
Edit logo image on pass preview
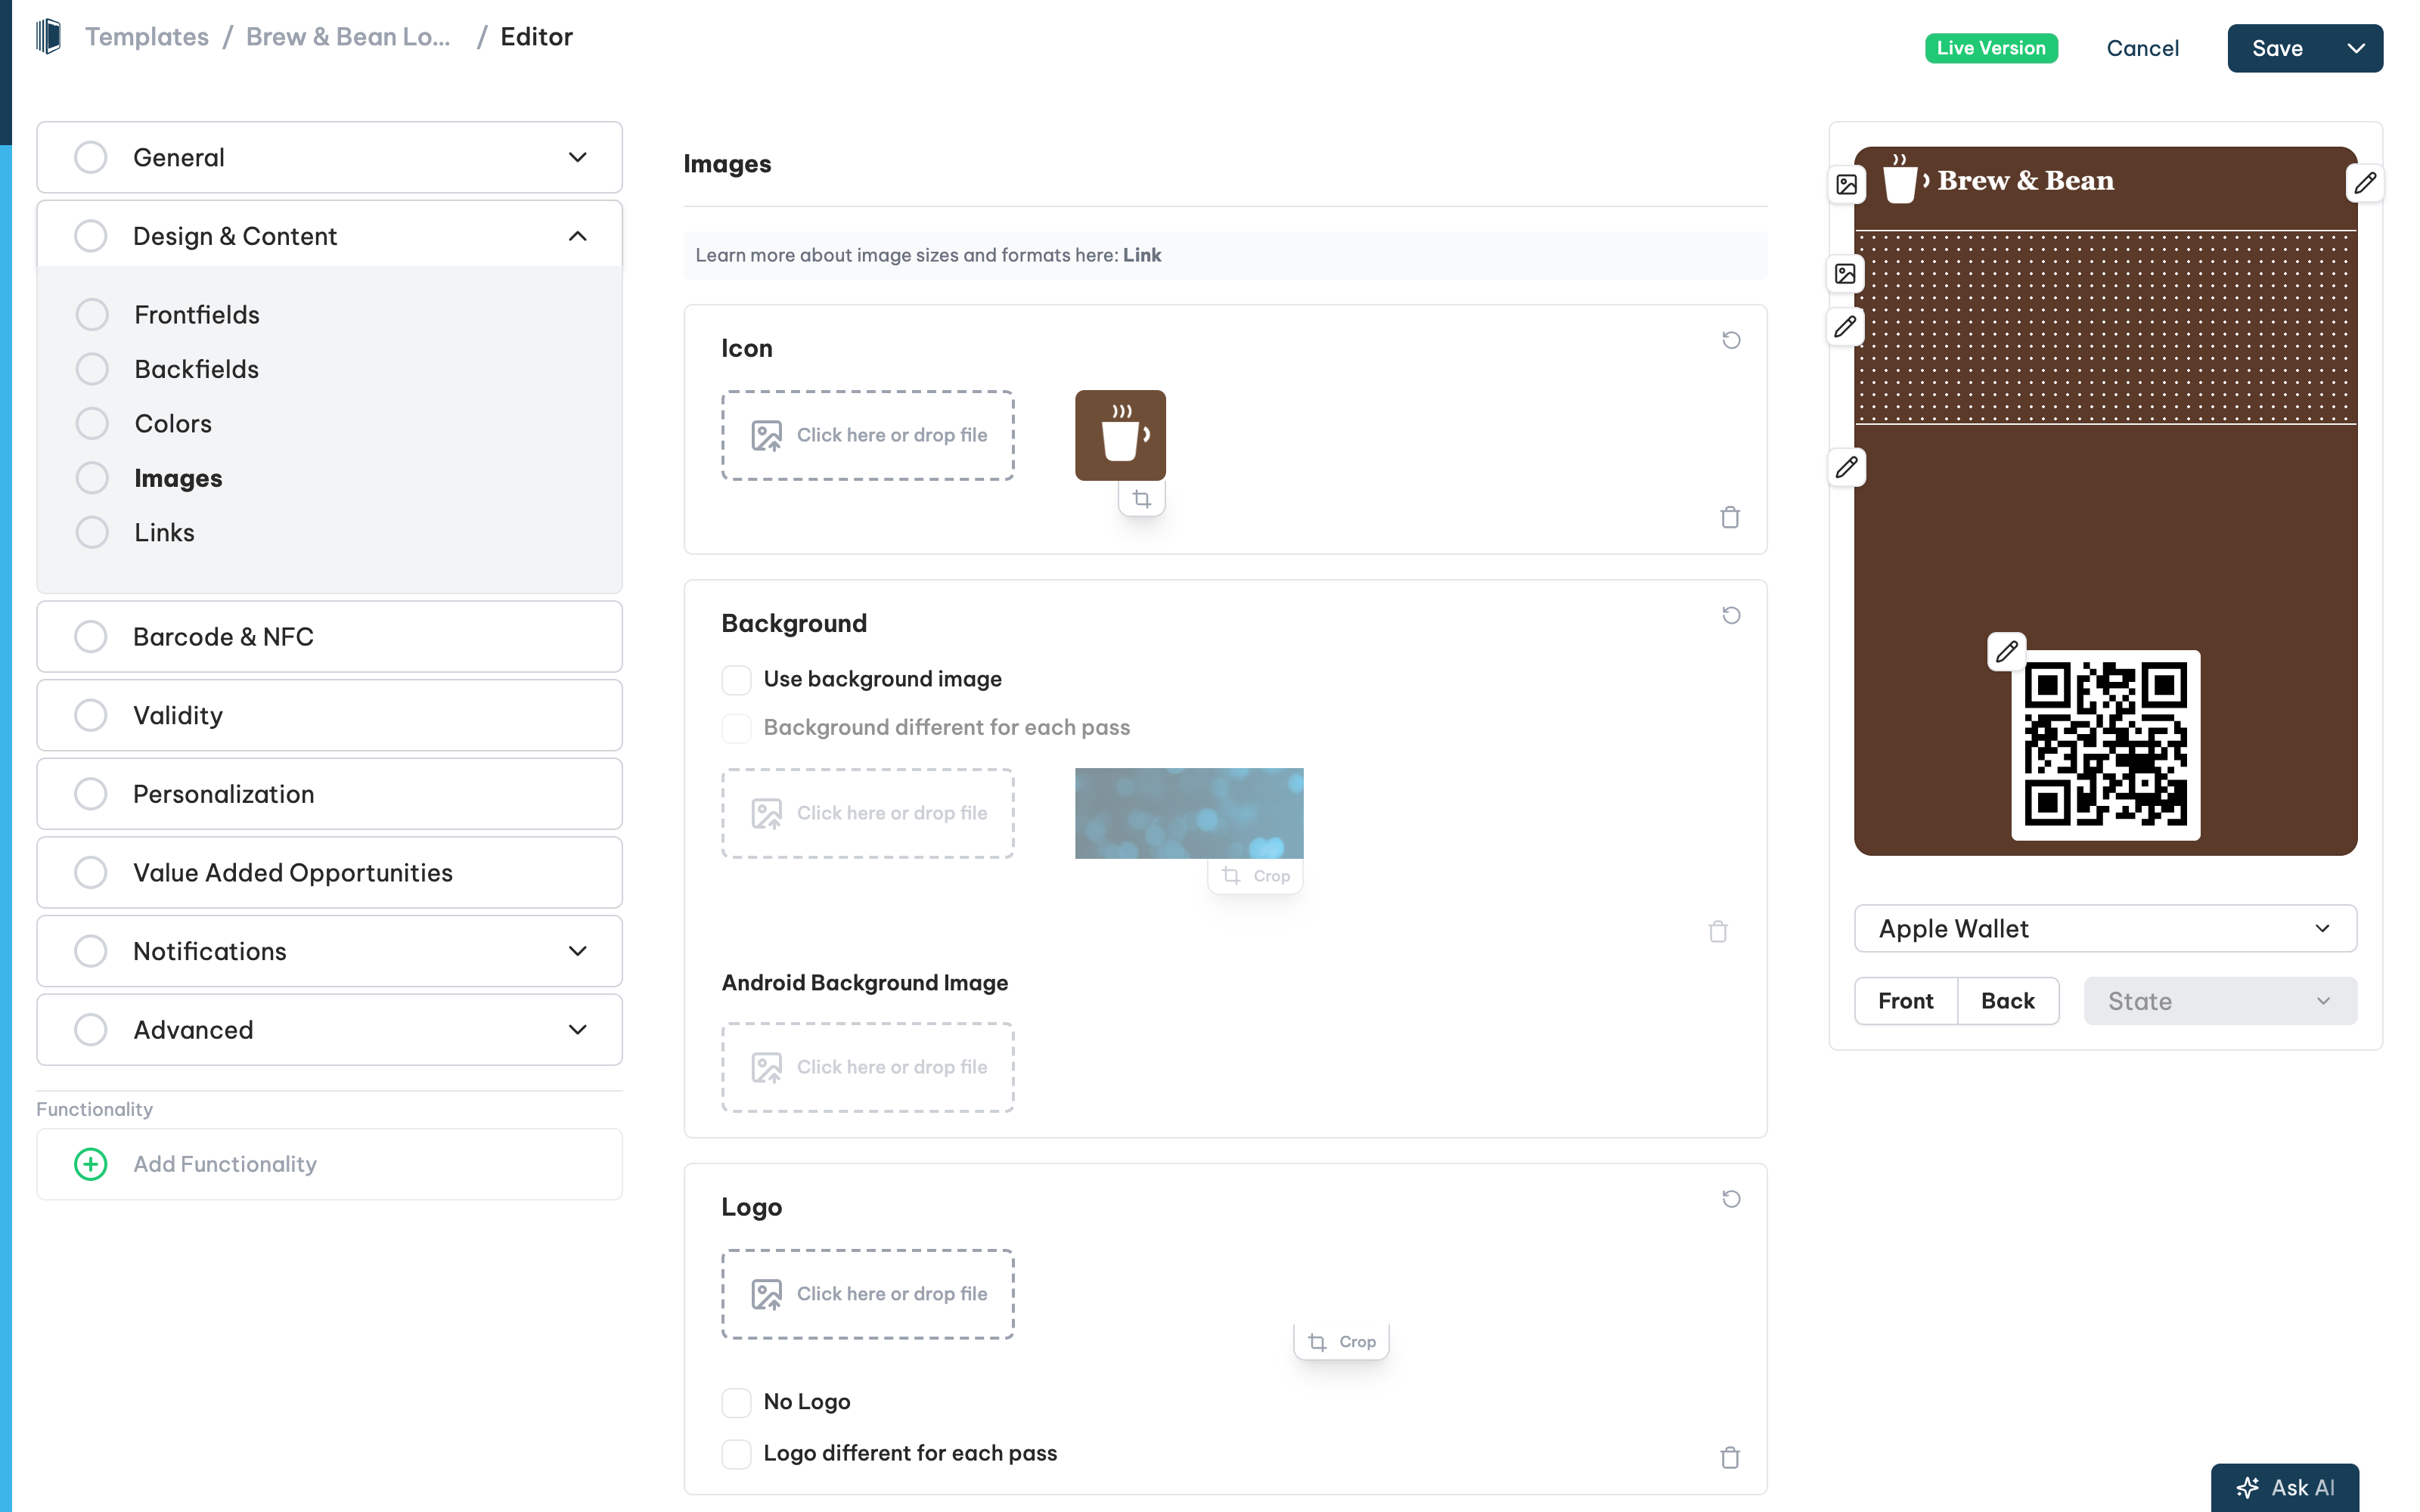pyautogui.click(x=1846, y=184)
